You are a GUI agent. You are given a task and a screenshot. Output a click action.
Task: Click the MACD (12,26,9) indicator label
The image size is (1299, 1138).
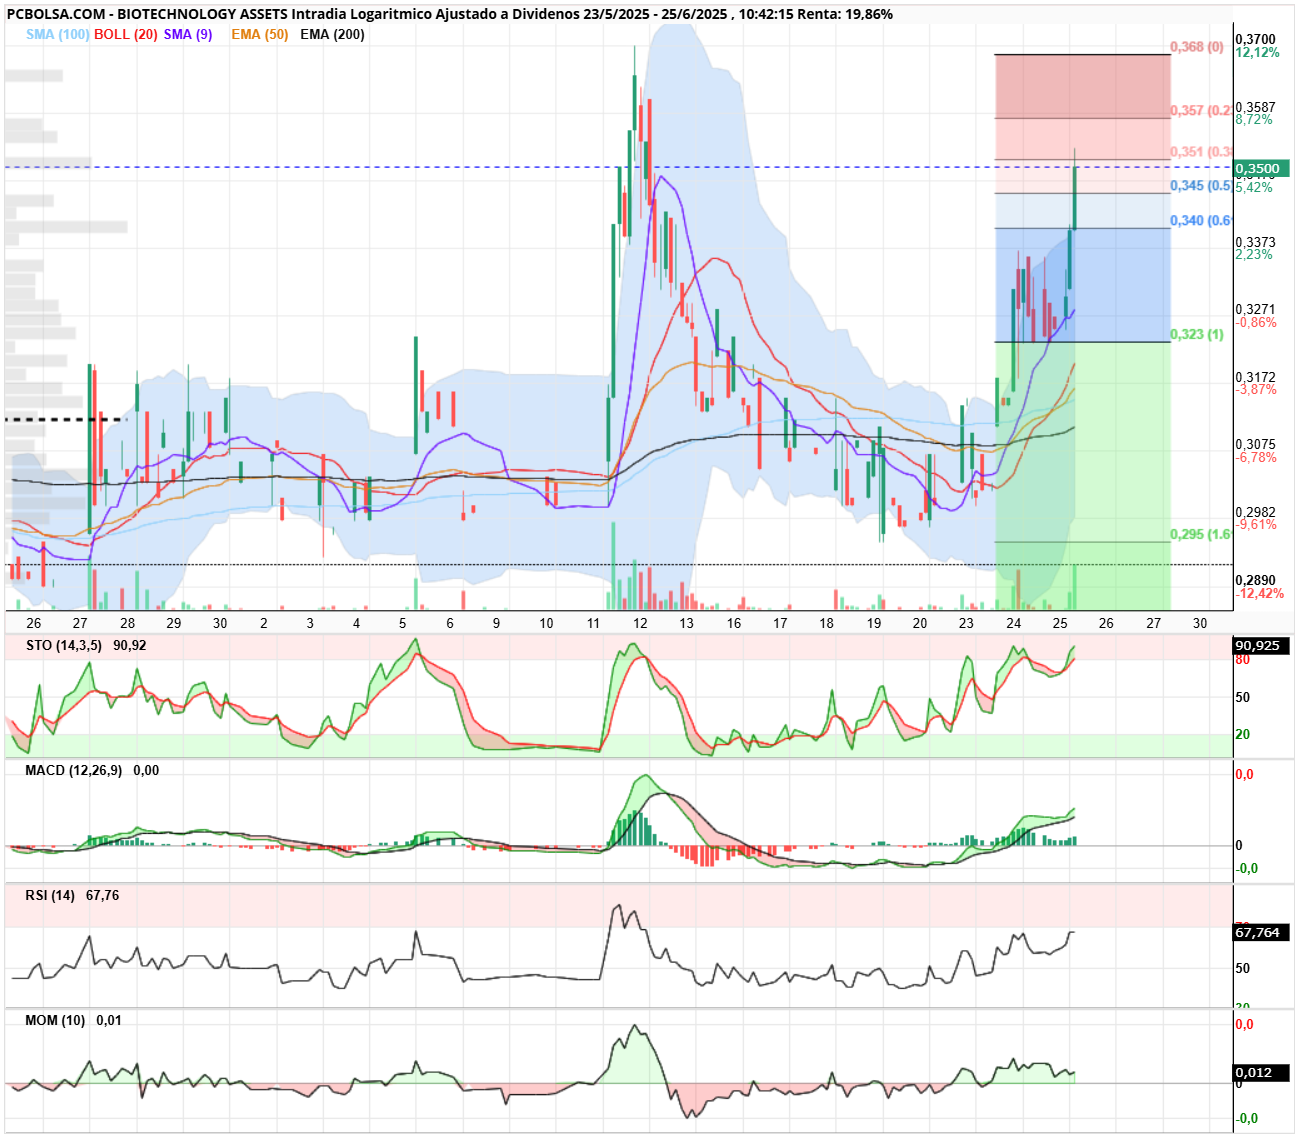coord(74,770)
